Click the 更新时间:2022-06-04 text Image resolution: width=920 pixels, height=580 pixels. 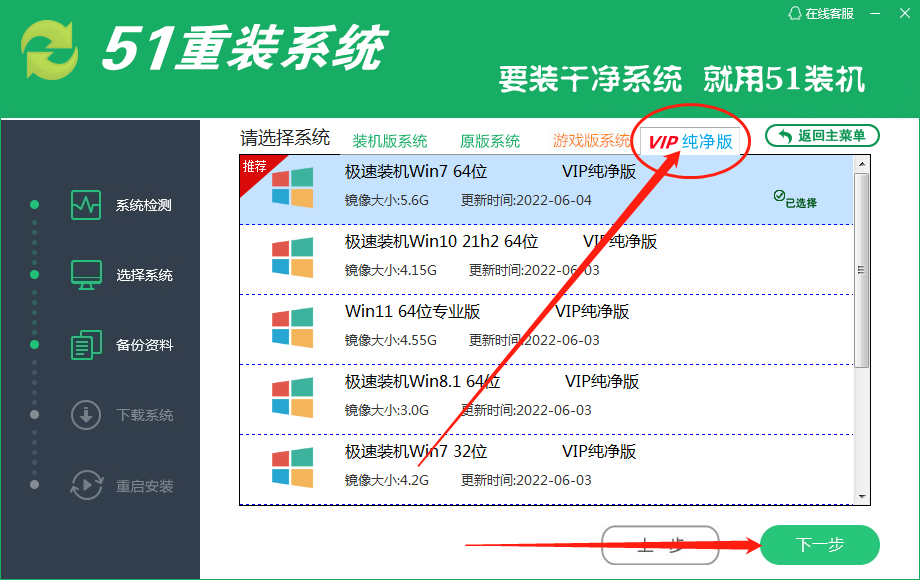coord(526,201)
